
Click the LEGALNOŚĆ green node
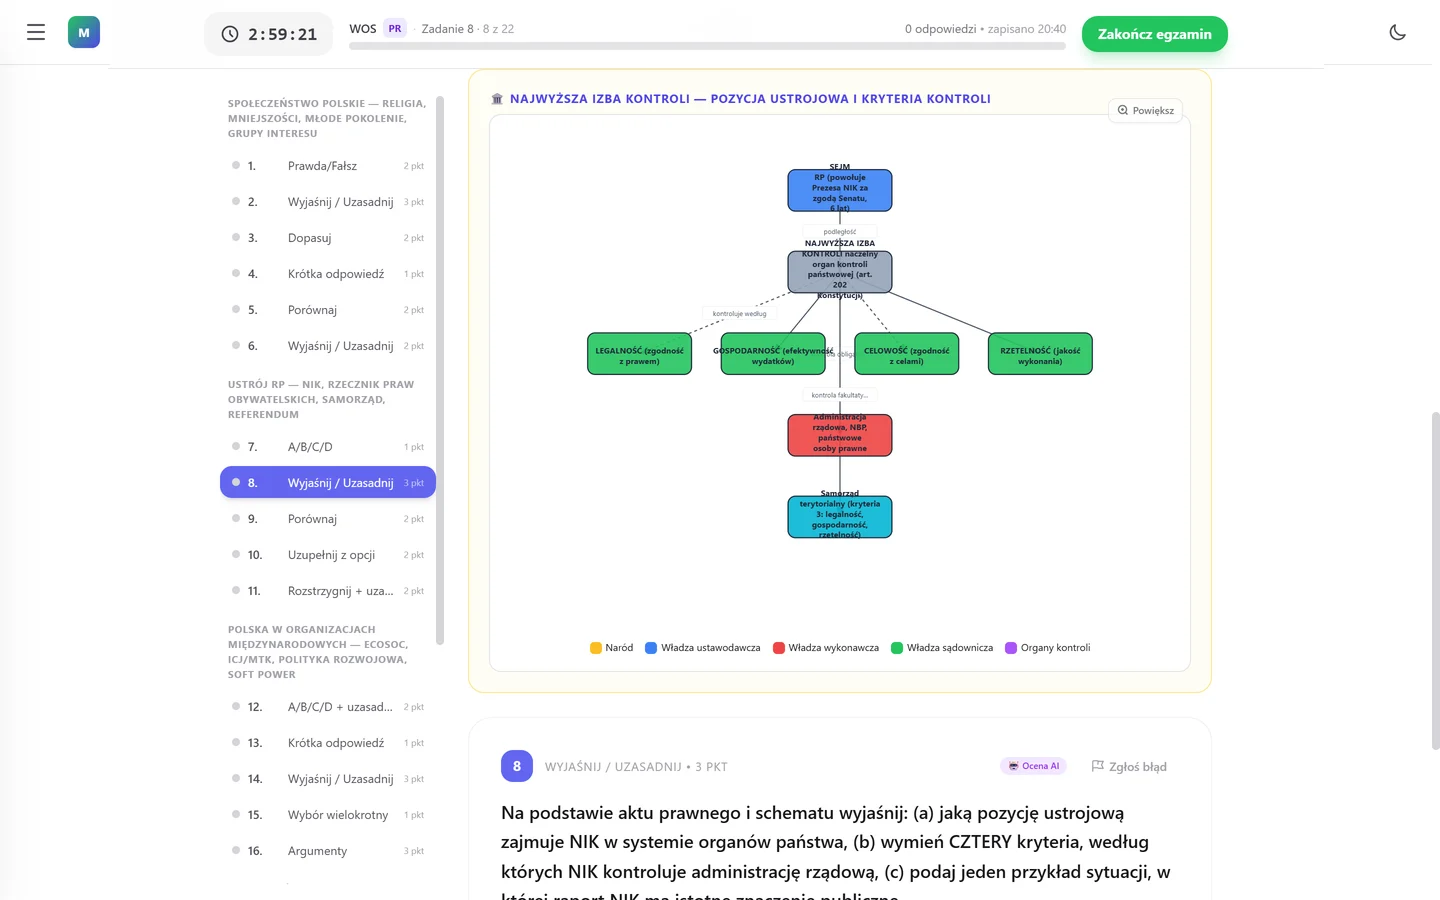tap(640, 354)
